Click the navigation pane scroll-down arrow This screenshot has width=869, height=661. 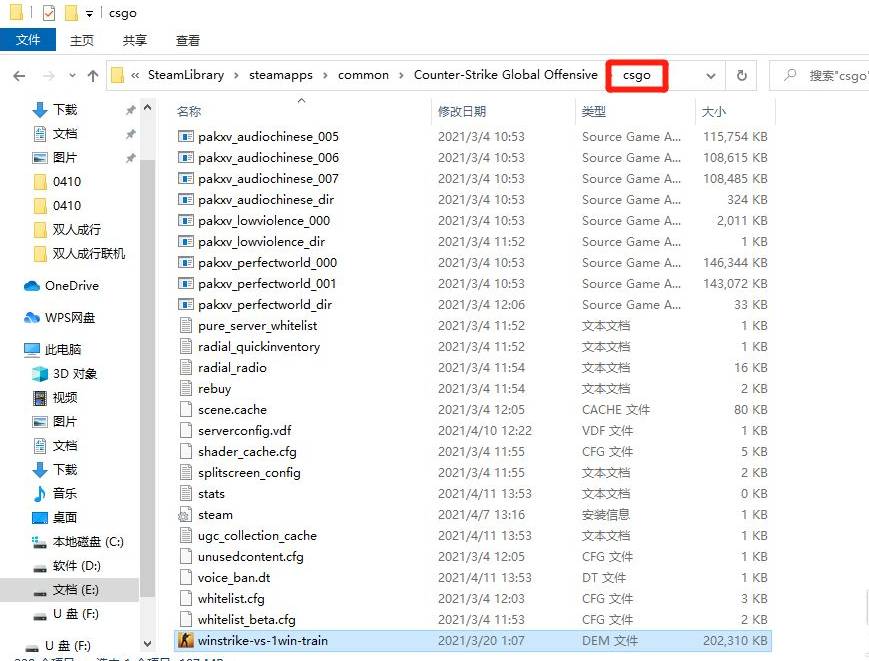147,644
